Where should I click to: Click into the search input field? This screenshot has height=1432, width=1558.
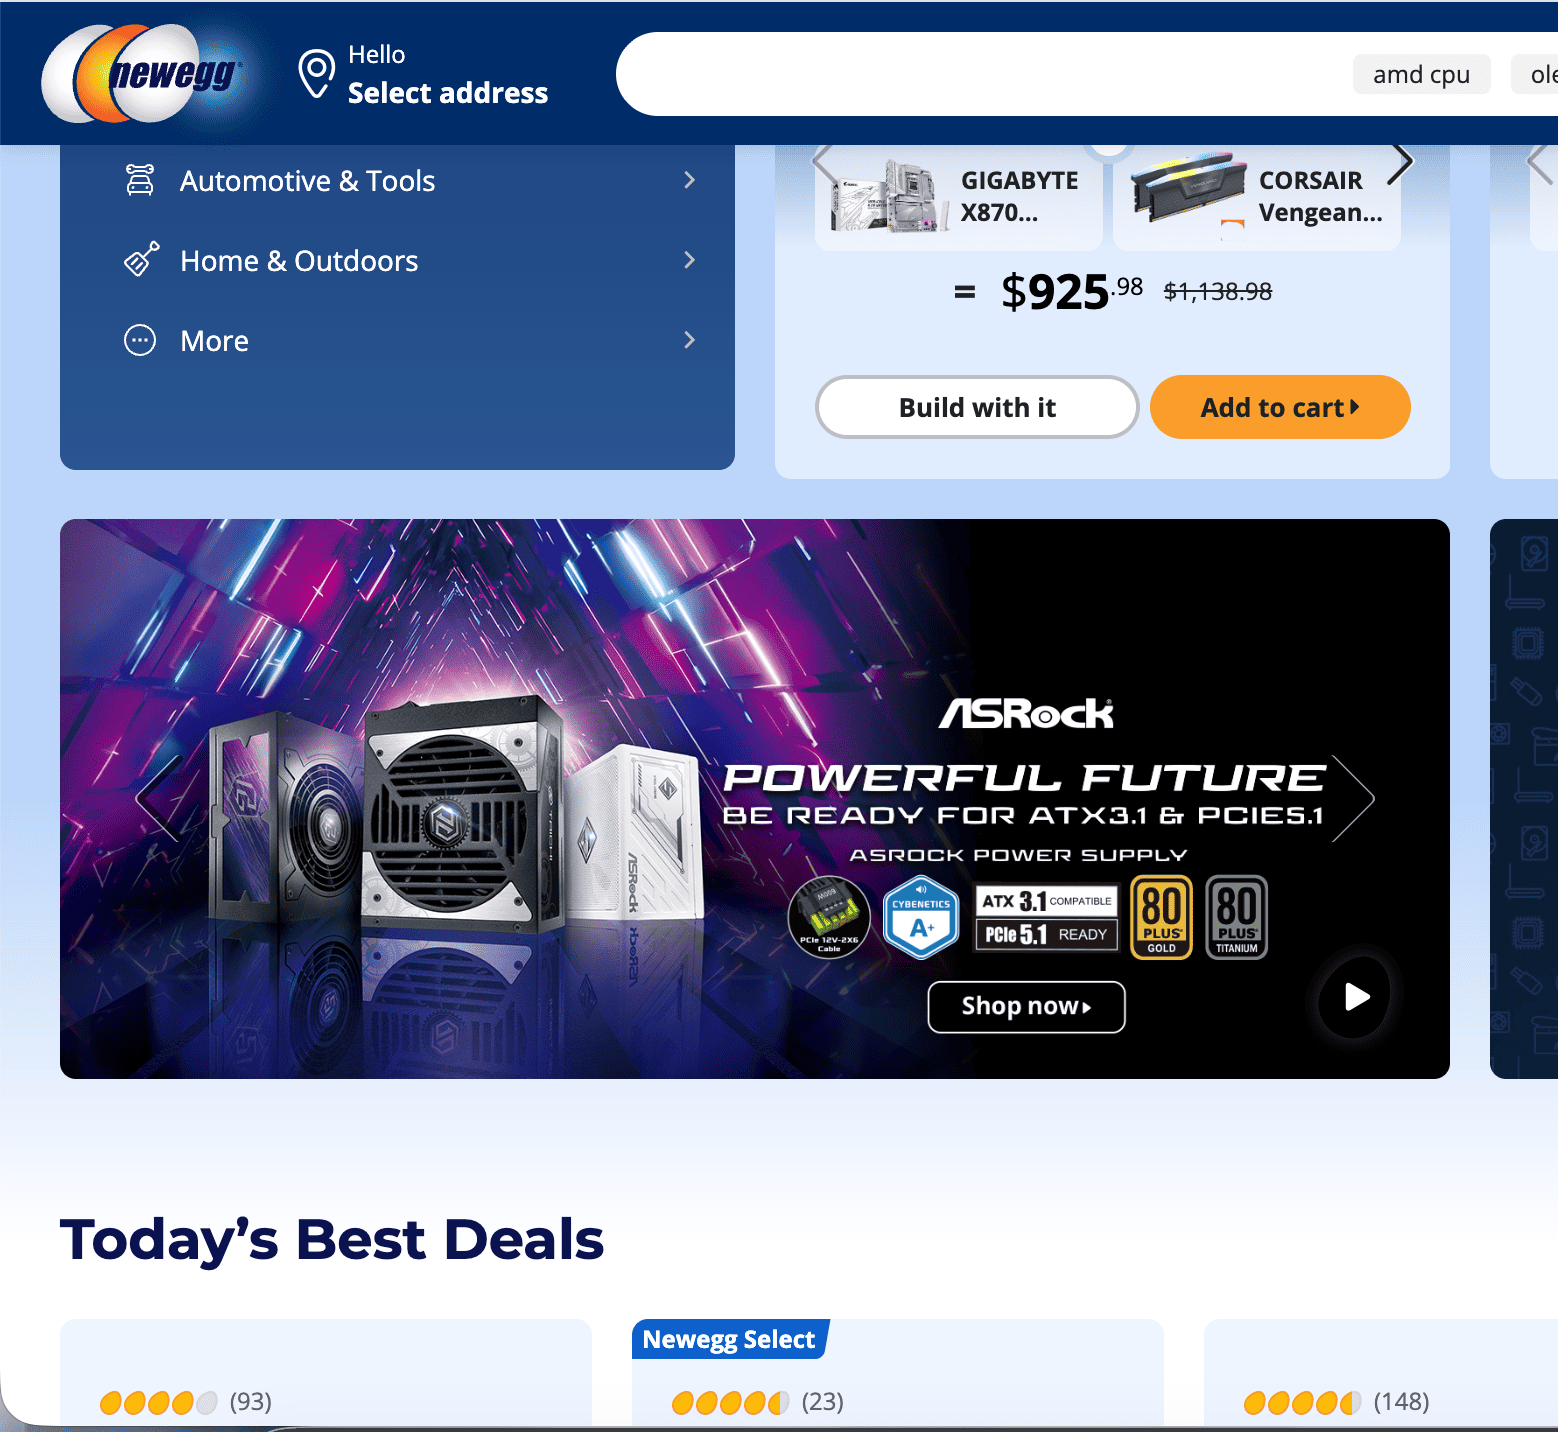980,74
